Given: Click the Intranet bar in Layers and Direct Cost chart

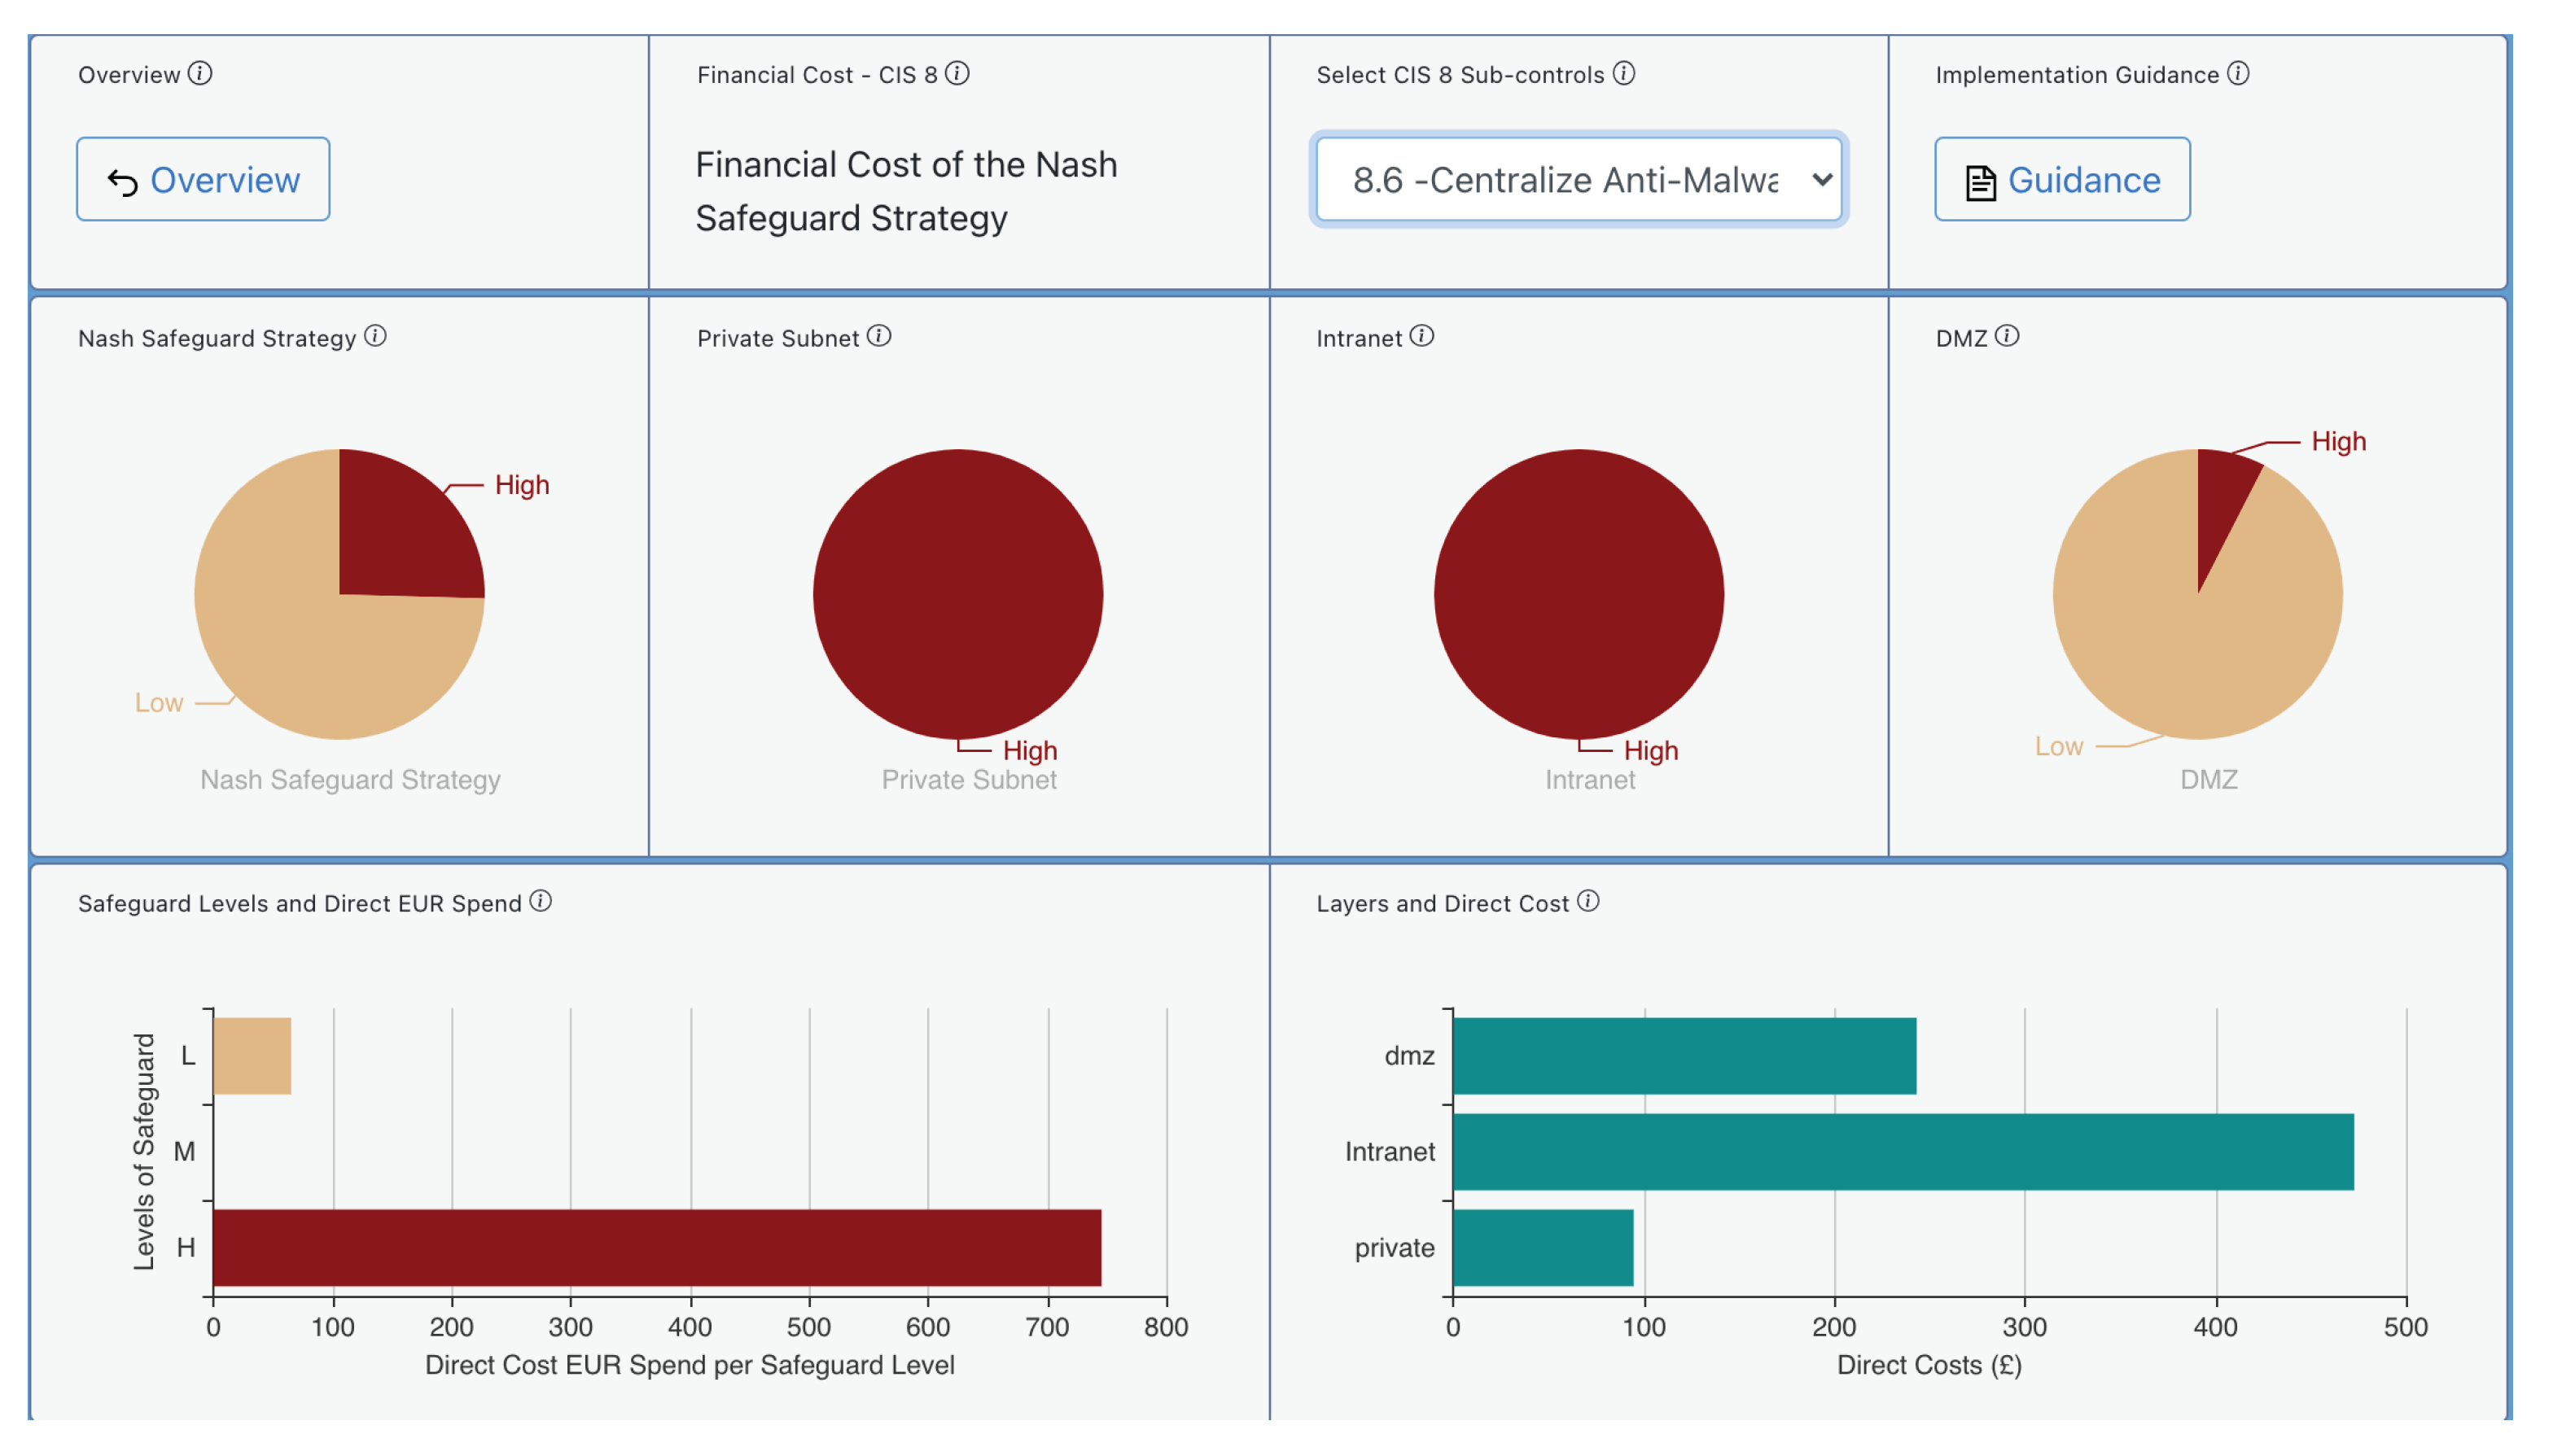Looking at the screenshot, I should [1902, 1151].
